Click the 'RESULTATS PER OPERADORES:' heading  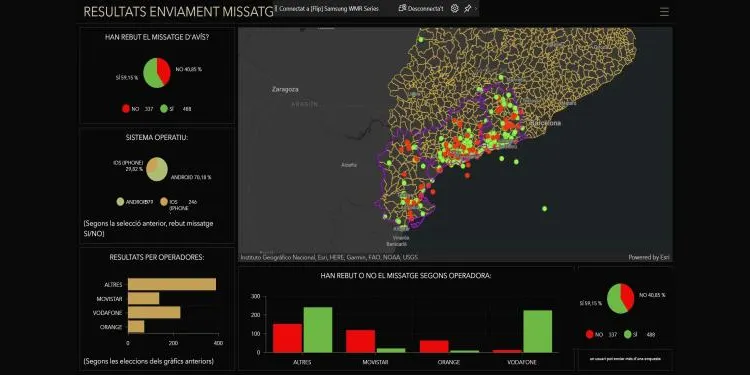157,257
